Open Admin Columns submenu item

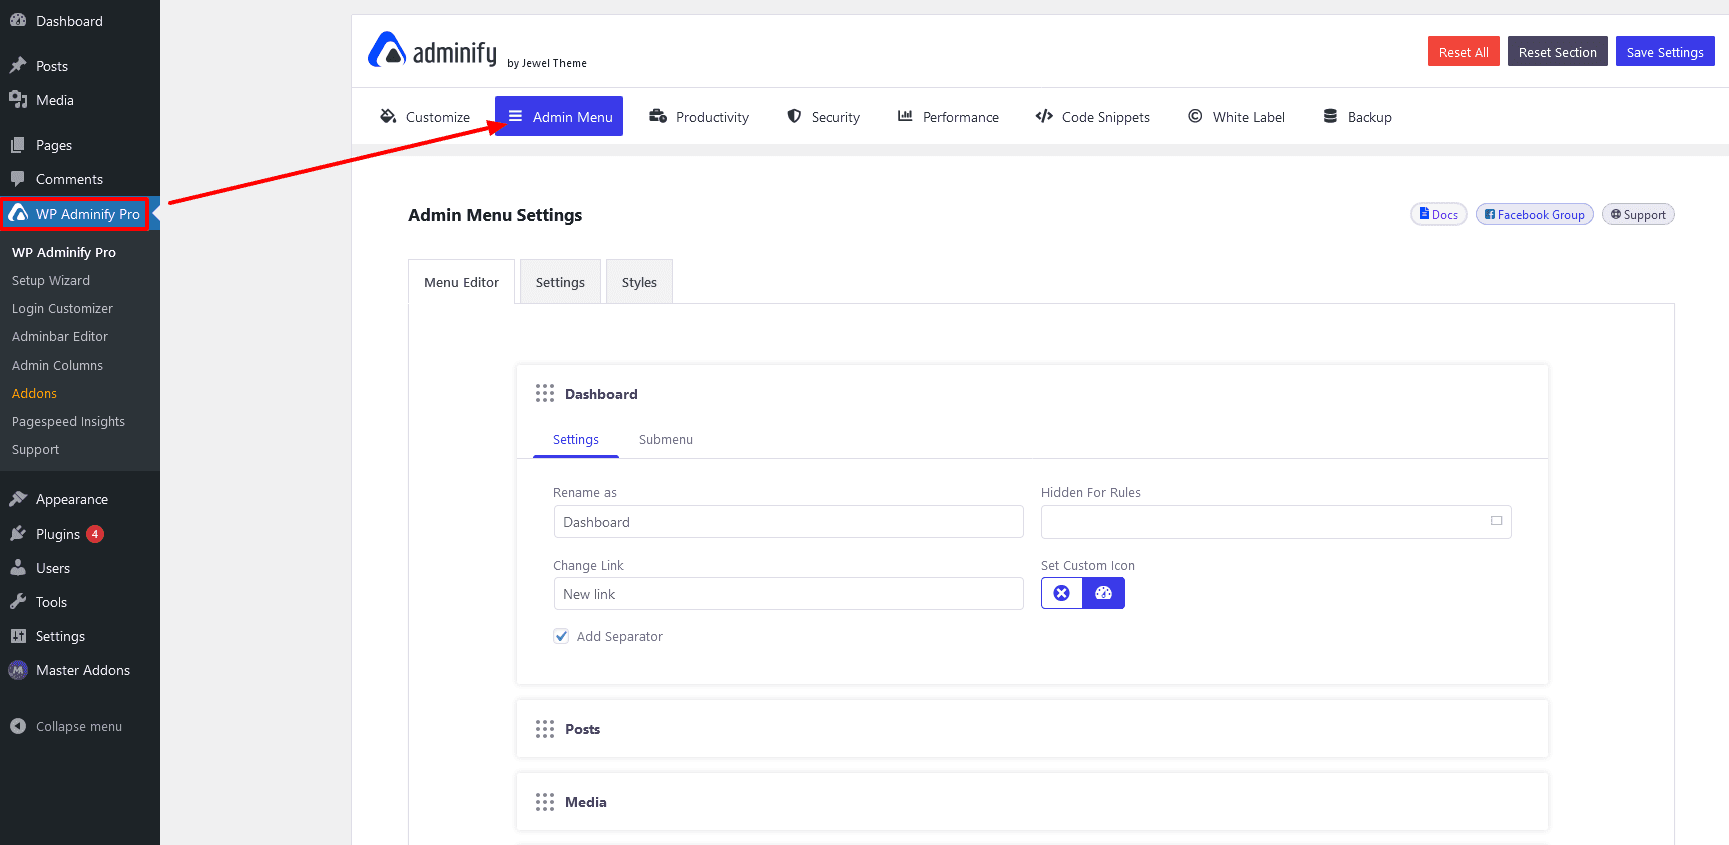[57, 365]
